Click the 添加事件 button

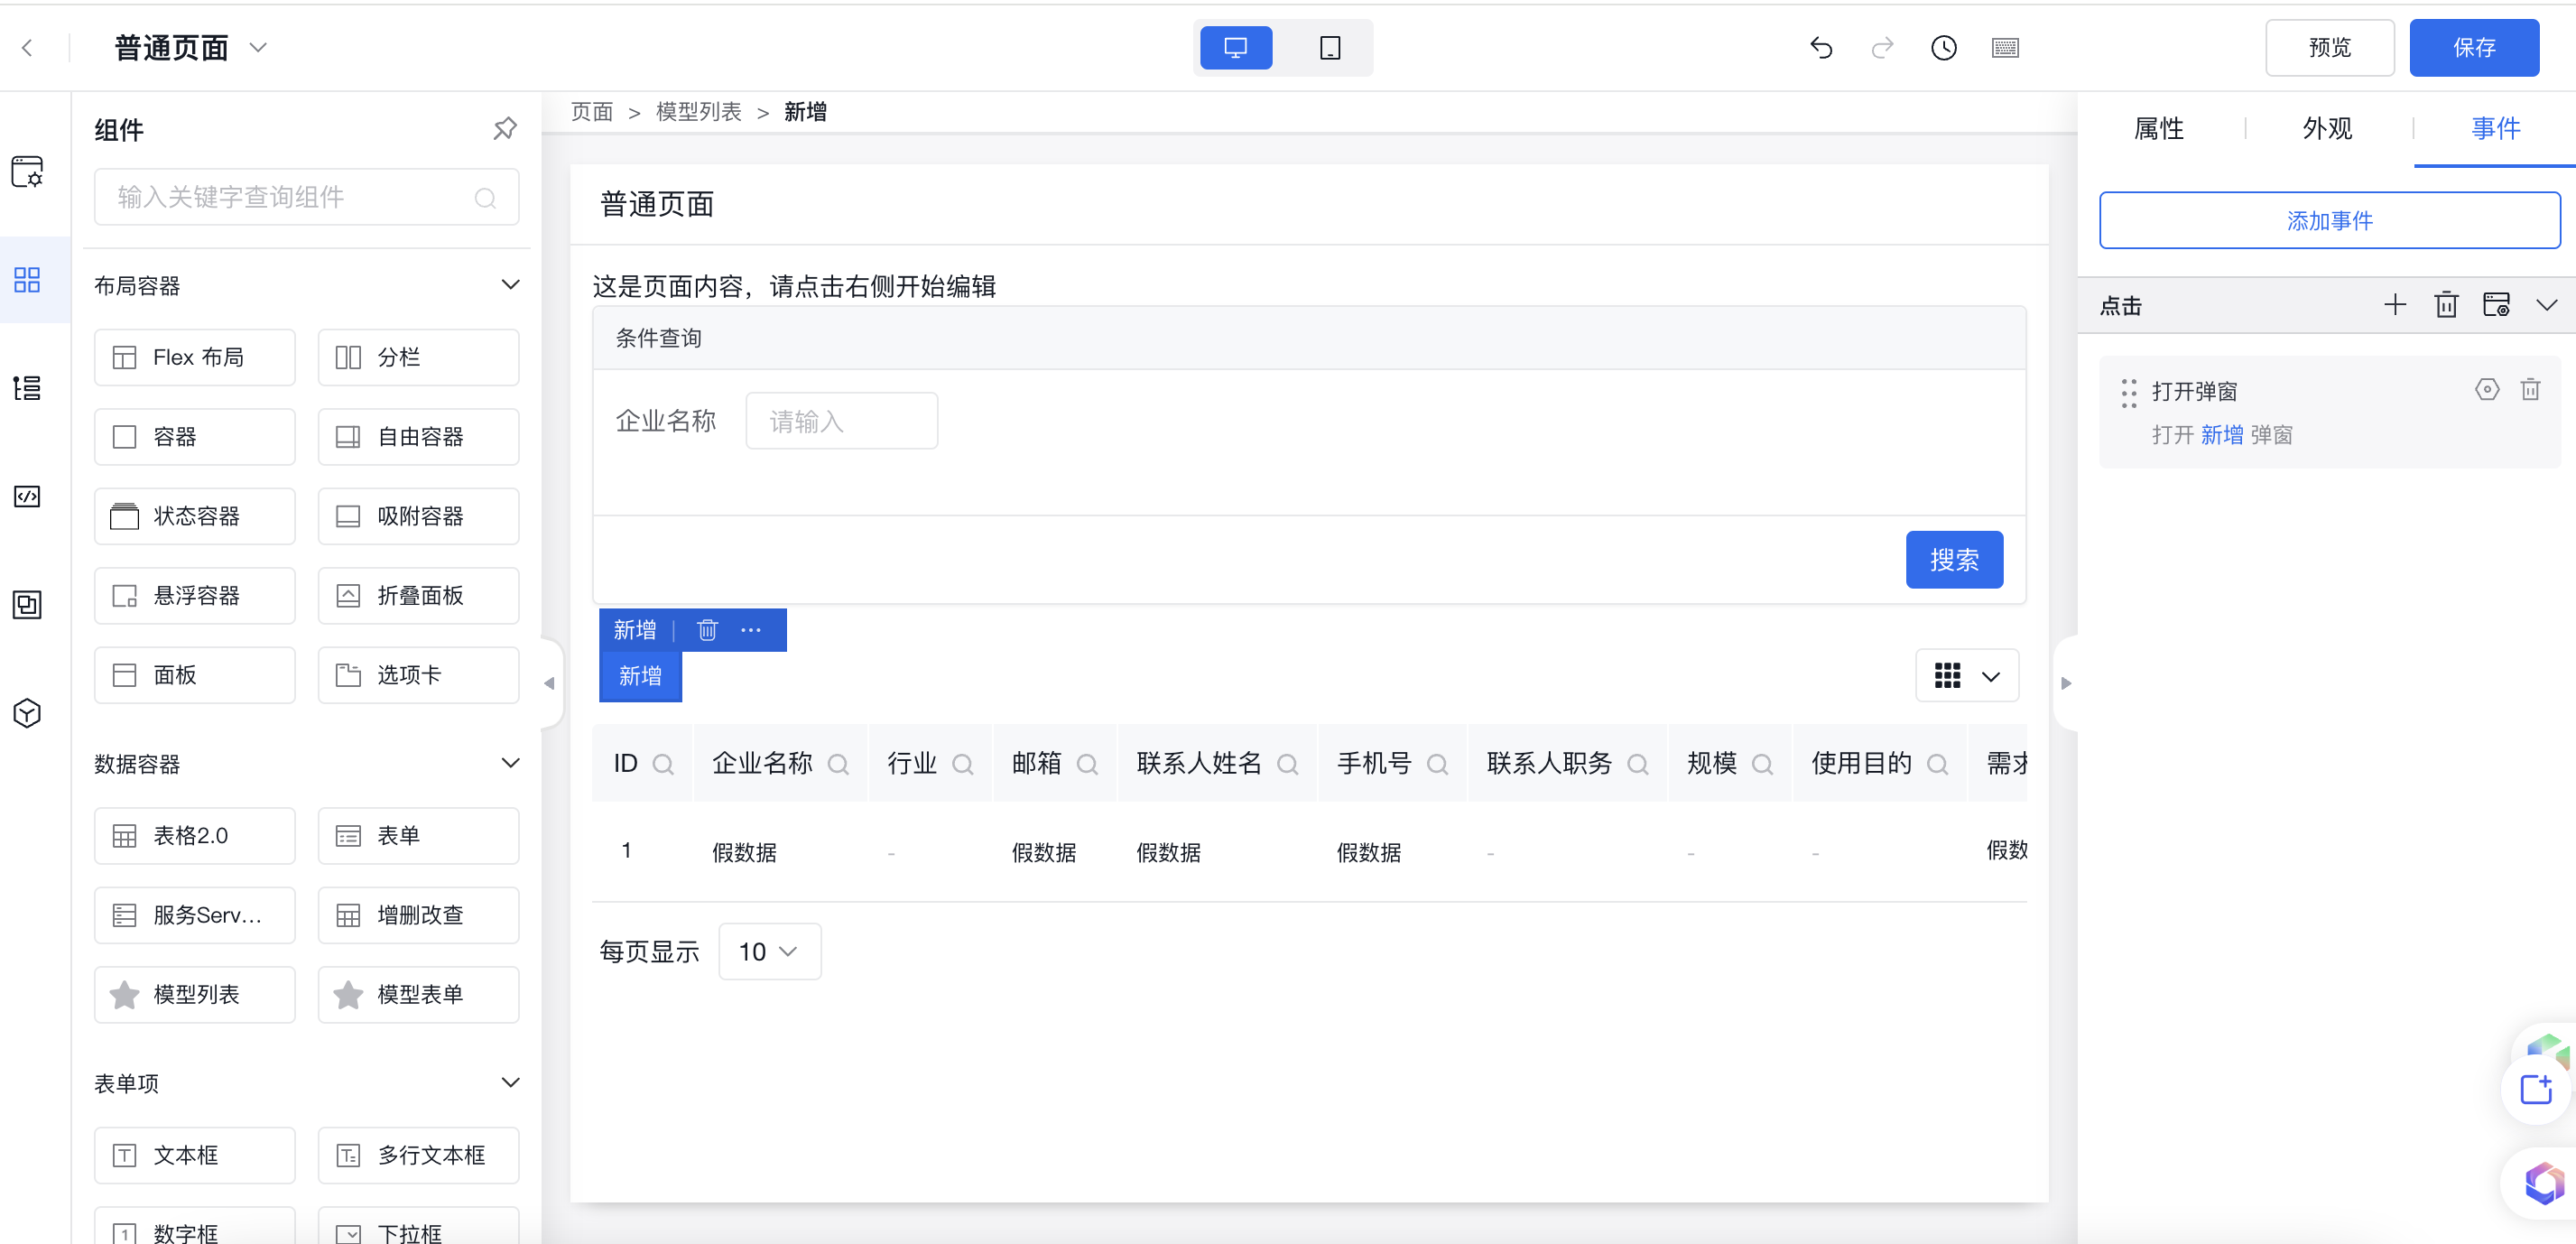coord(2329,220)
